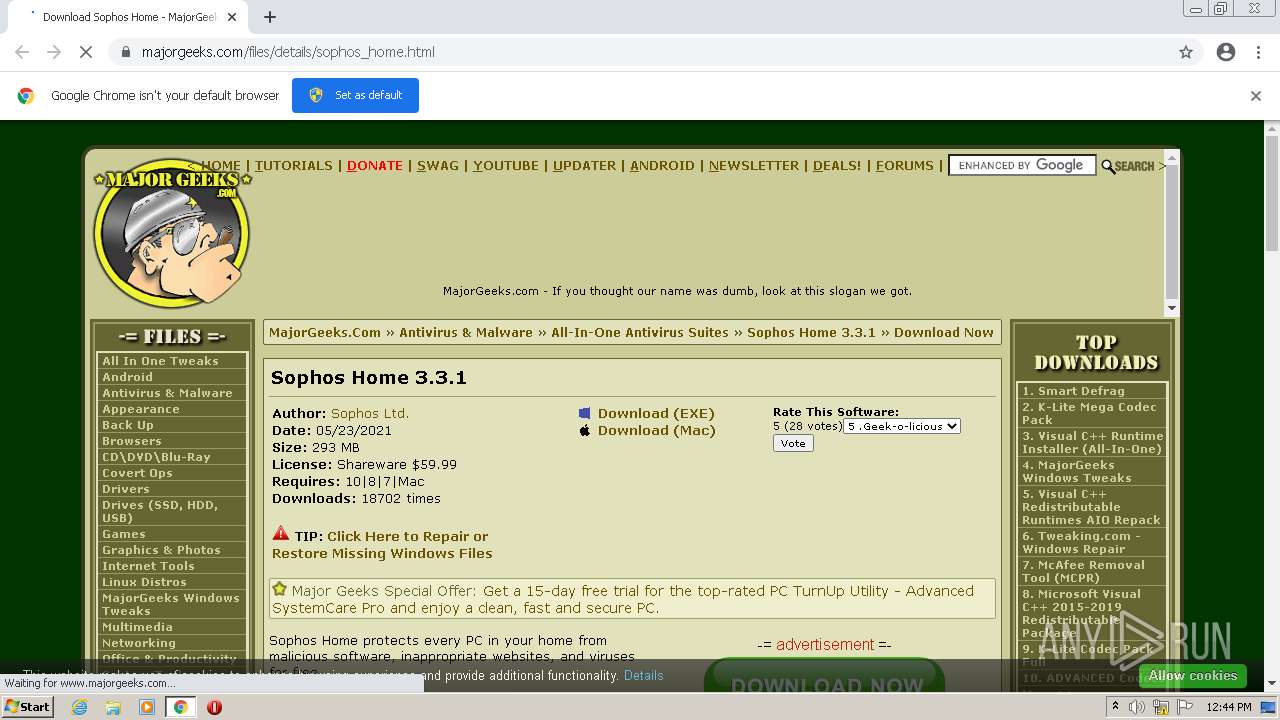Open the Chrome profile avatar
Viewport: 1280px width, 720px height.
tap(1226, 52)
